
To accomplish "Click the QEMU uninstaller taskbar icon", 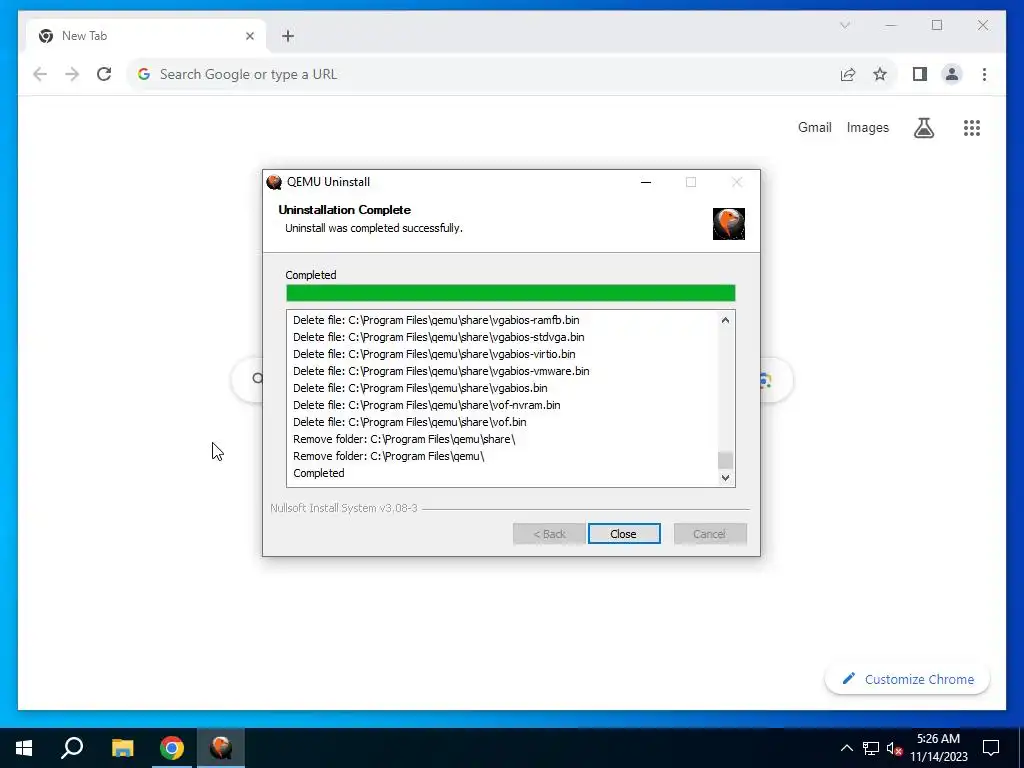I will click(x=221, y=748).
